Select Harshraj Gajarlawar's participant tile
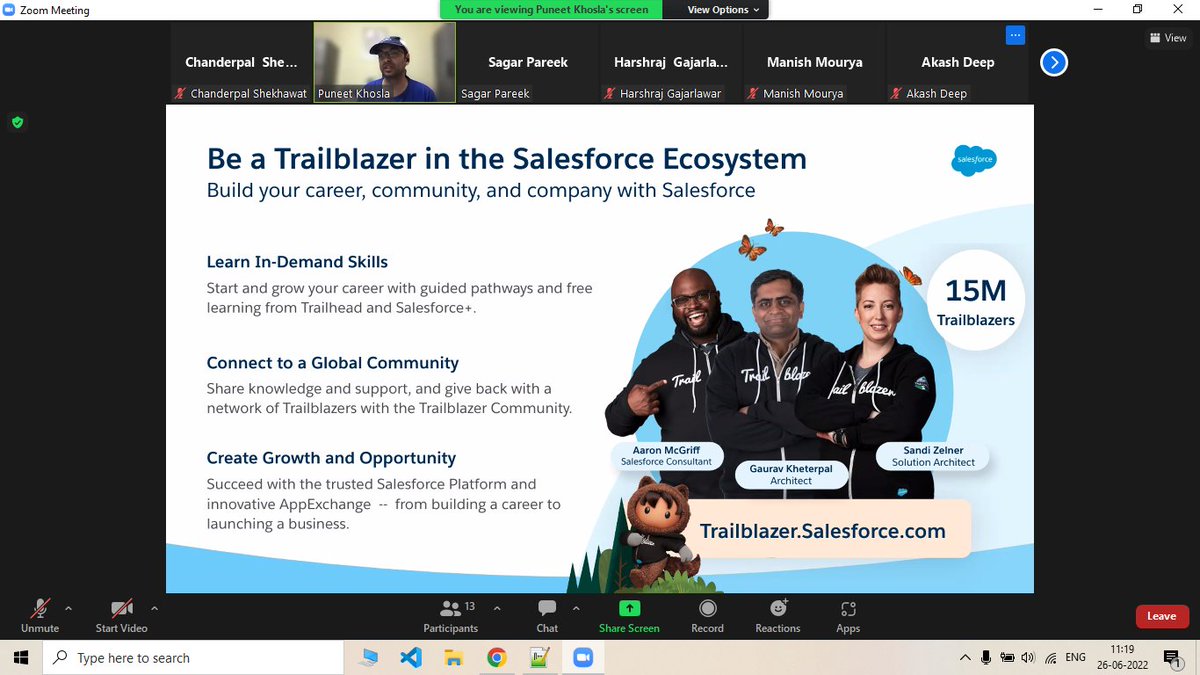 pos(671,62)
